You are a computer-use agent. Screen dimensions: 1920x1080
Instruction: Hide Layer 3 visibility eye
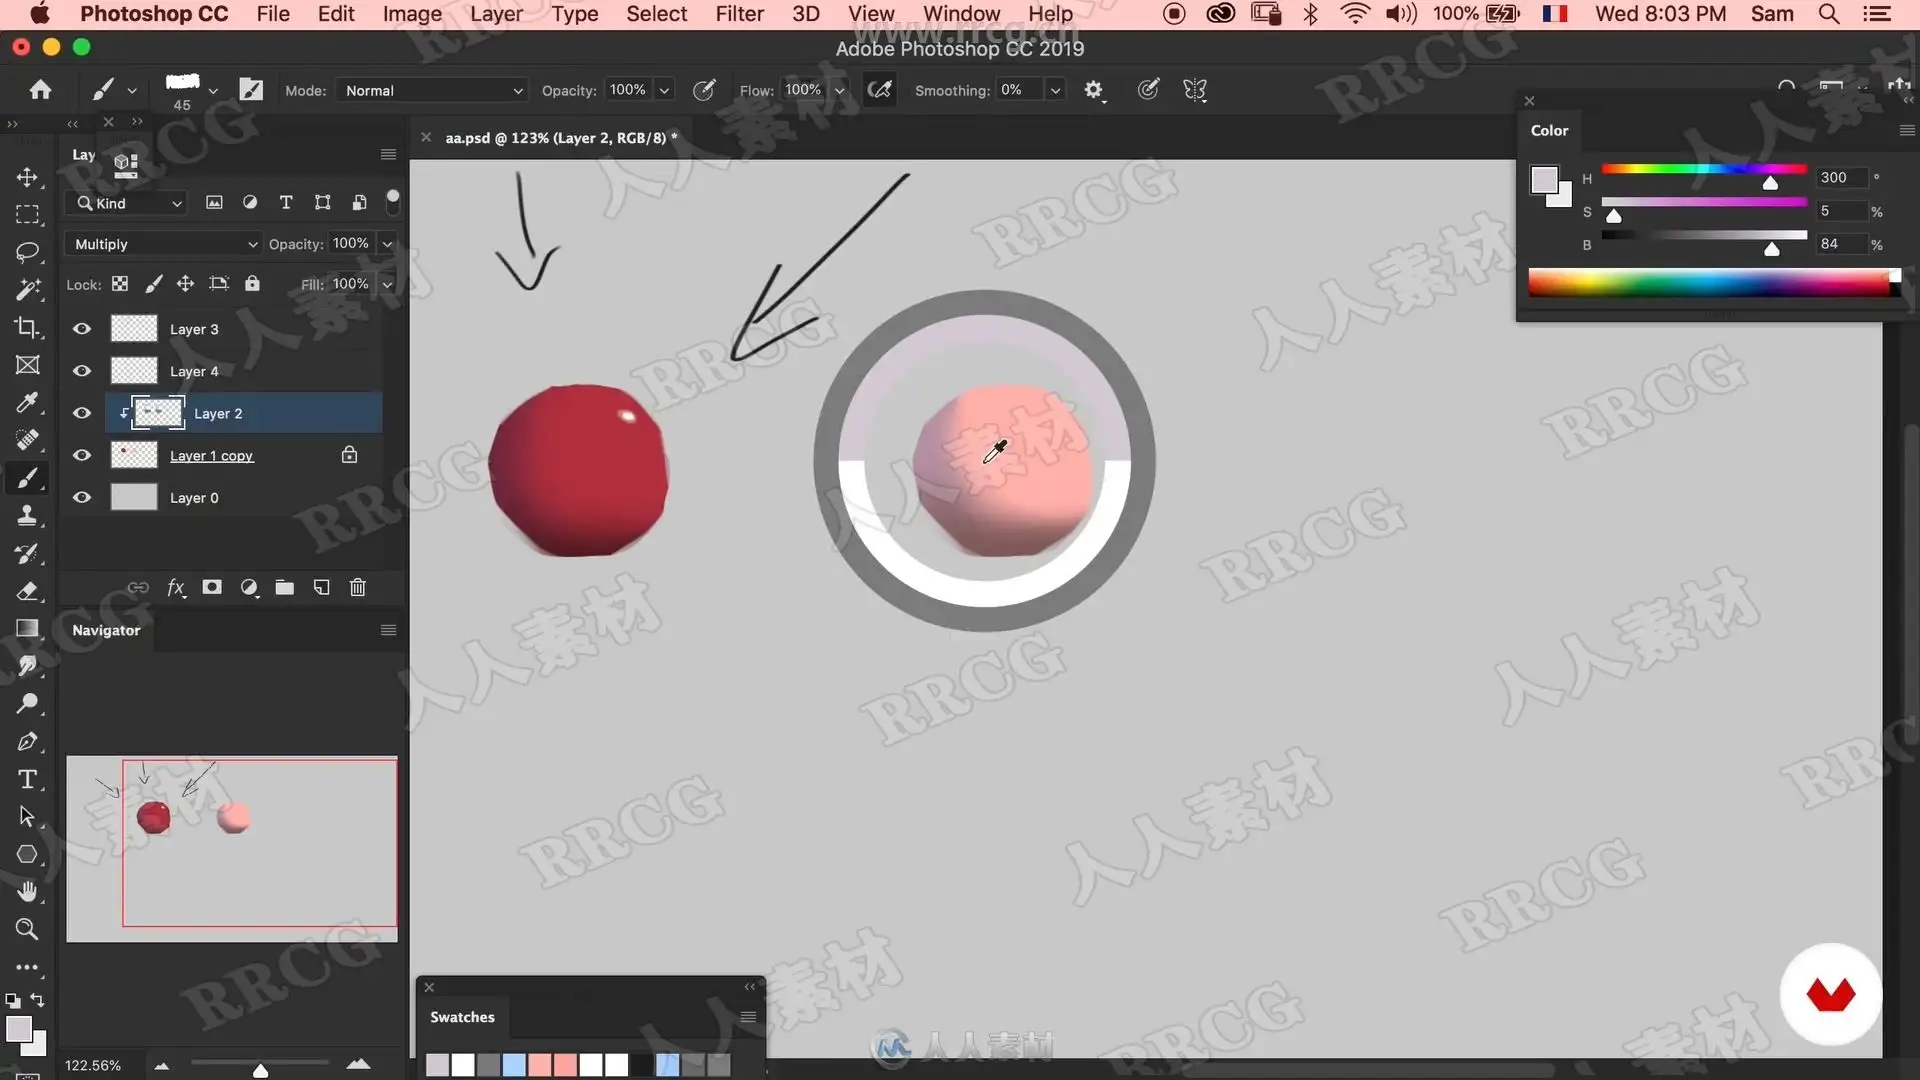click(x=82, y=329)
